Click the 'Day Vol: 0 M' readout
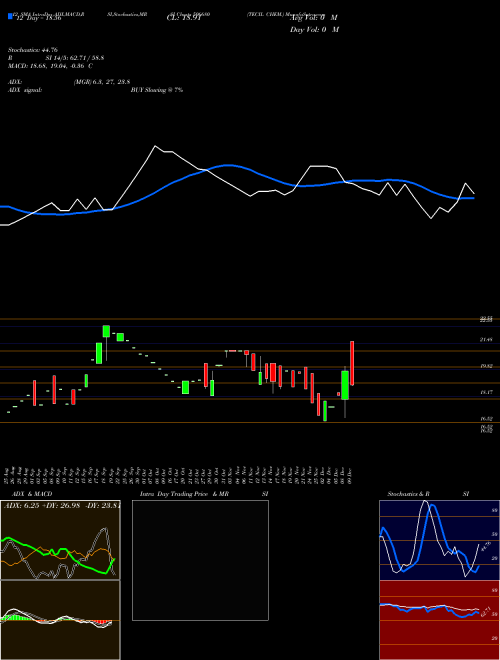 pyautogui.click(x=314, y=29)
